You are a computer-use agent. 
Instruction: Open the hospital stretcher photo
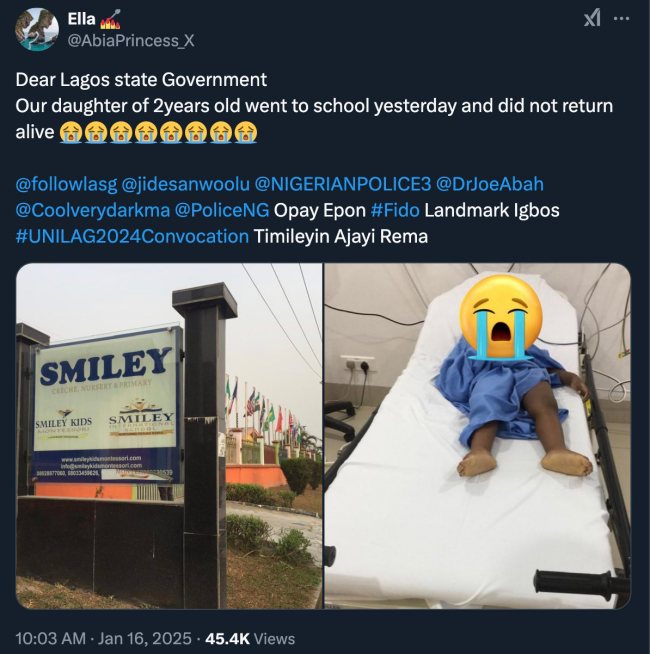pyautogui.click(x=478, y=436)
